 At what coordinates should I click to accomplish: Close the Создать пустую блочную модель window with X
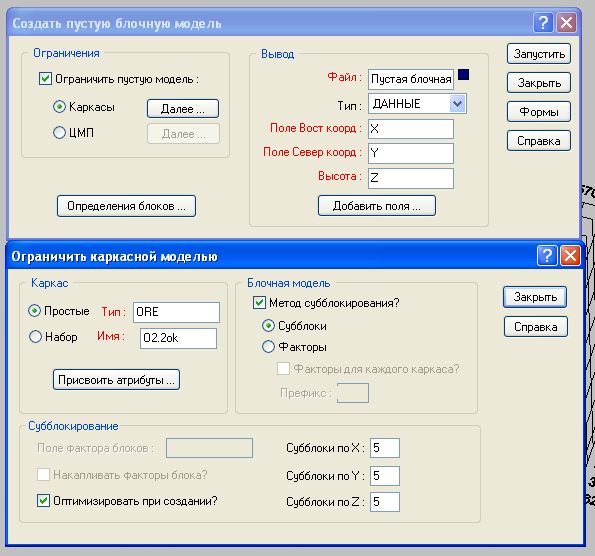567,23
